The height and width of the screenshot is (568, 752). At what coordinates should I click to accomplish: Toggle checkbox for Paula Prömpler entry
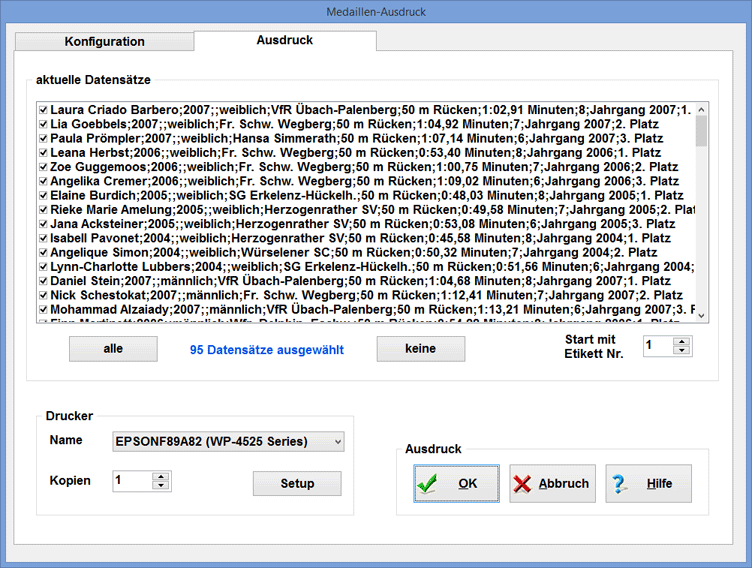(42, 138)
